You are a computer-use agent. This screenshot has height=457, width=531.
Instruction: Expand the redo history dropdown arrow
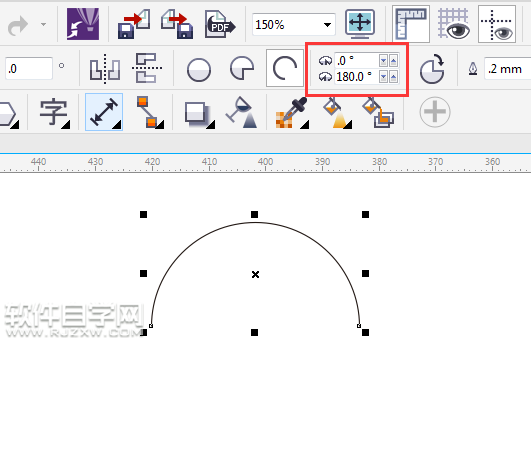click(43, 24)
